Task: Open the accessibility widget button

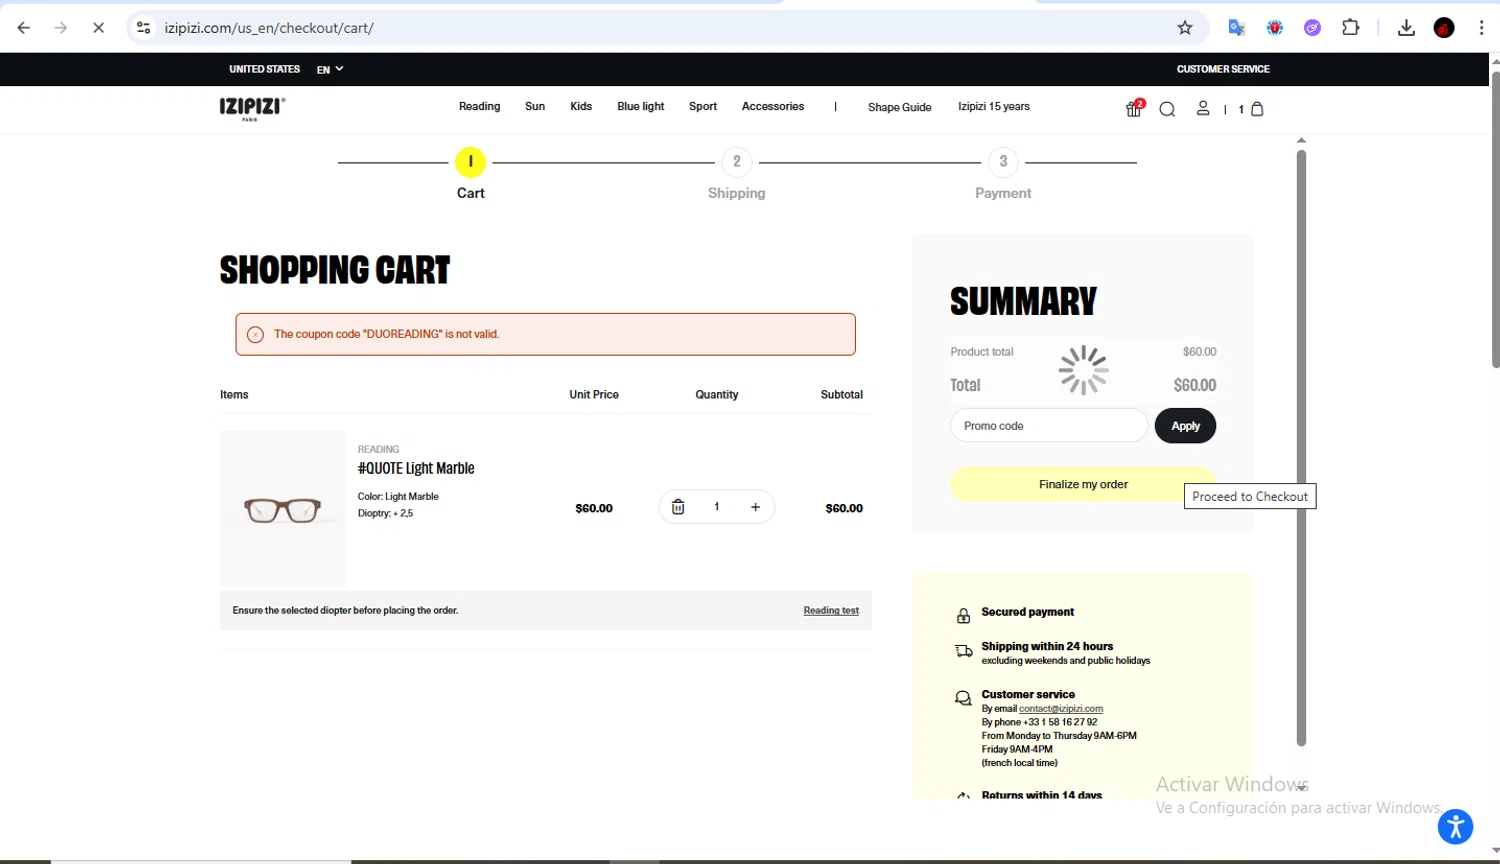Action: [x=1455, y=827]
